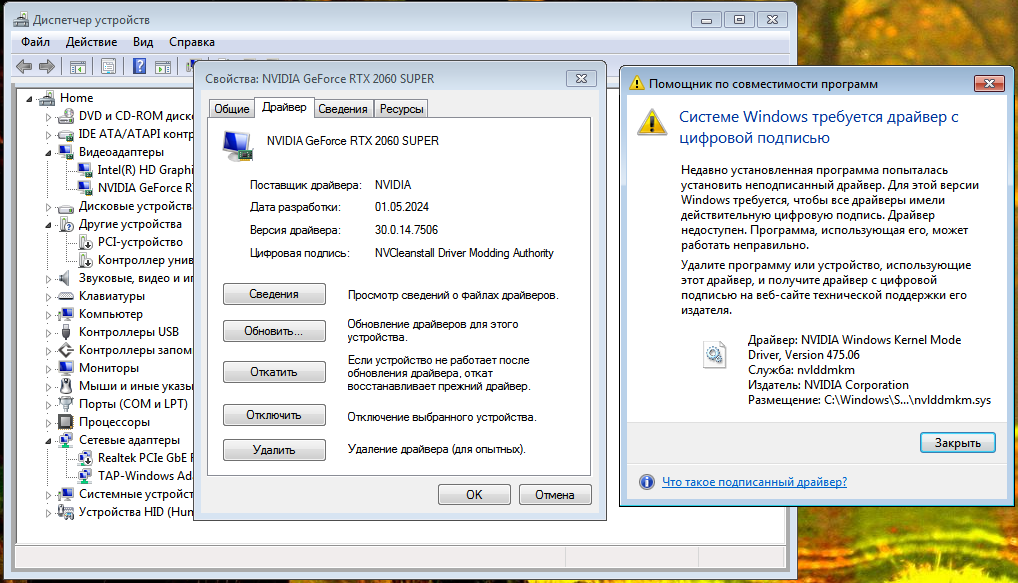This screenshot has width=1018, height=583.
Task: Click the Откатить driver rollback button
Action: click(x=274, y=372)
